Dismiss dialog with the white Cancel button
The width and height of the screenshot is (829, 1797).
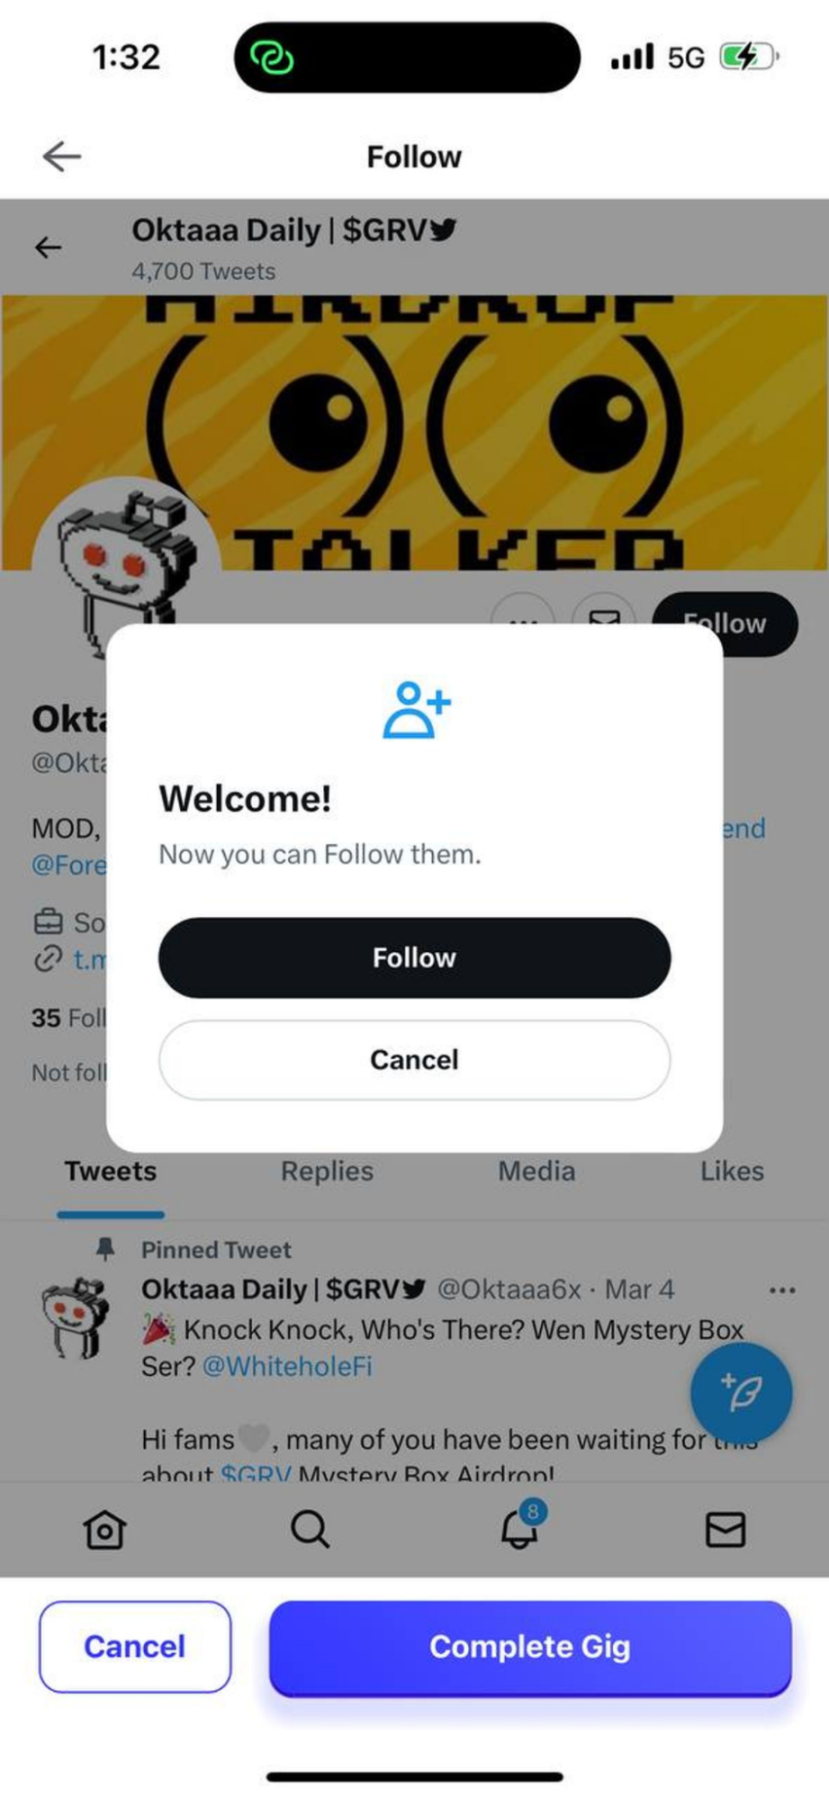click(414, 1059)
